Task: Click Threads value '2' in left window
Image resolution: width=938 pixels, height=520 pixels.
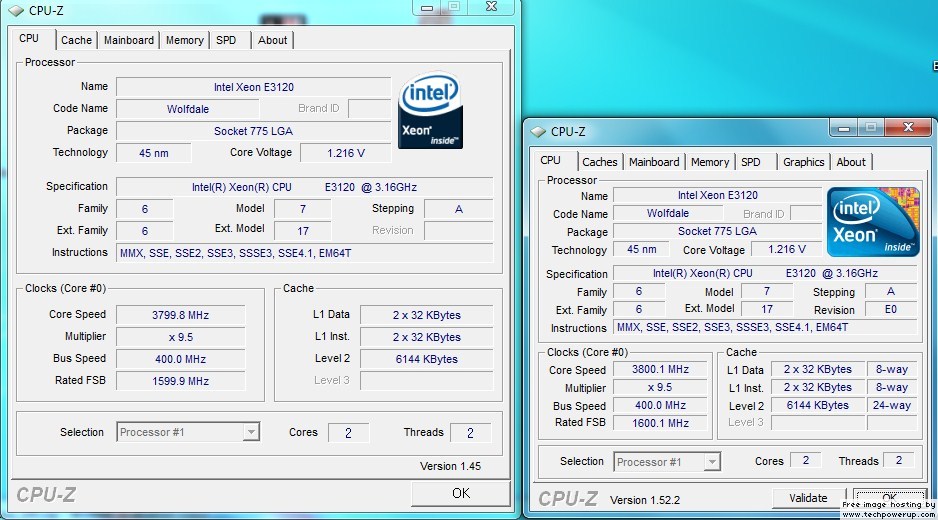Action: pyautogui.click(x=470, y=433)
